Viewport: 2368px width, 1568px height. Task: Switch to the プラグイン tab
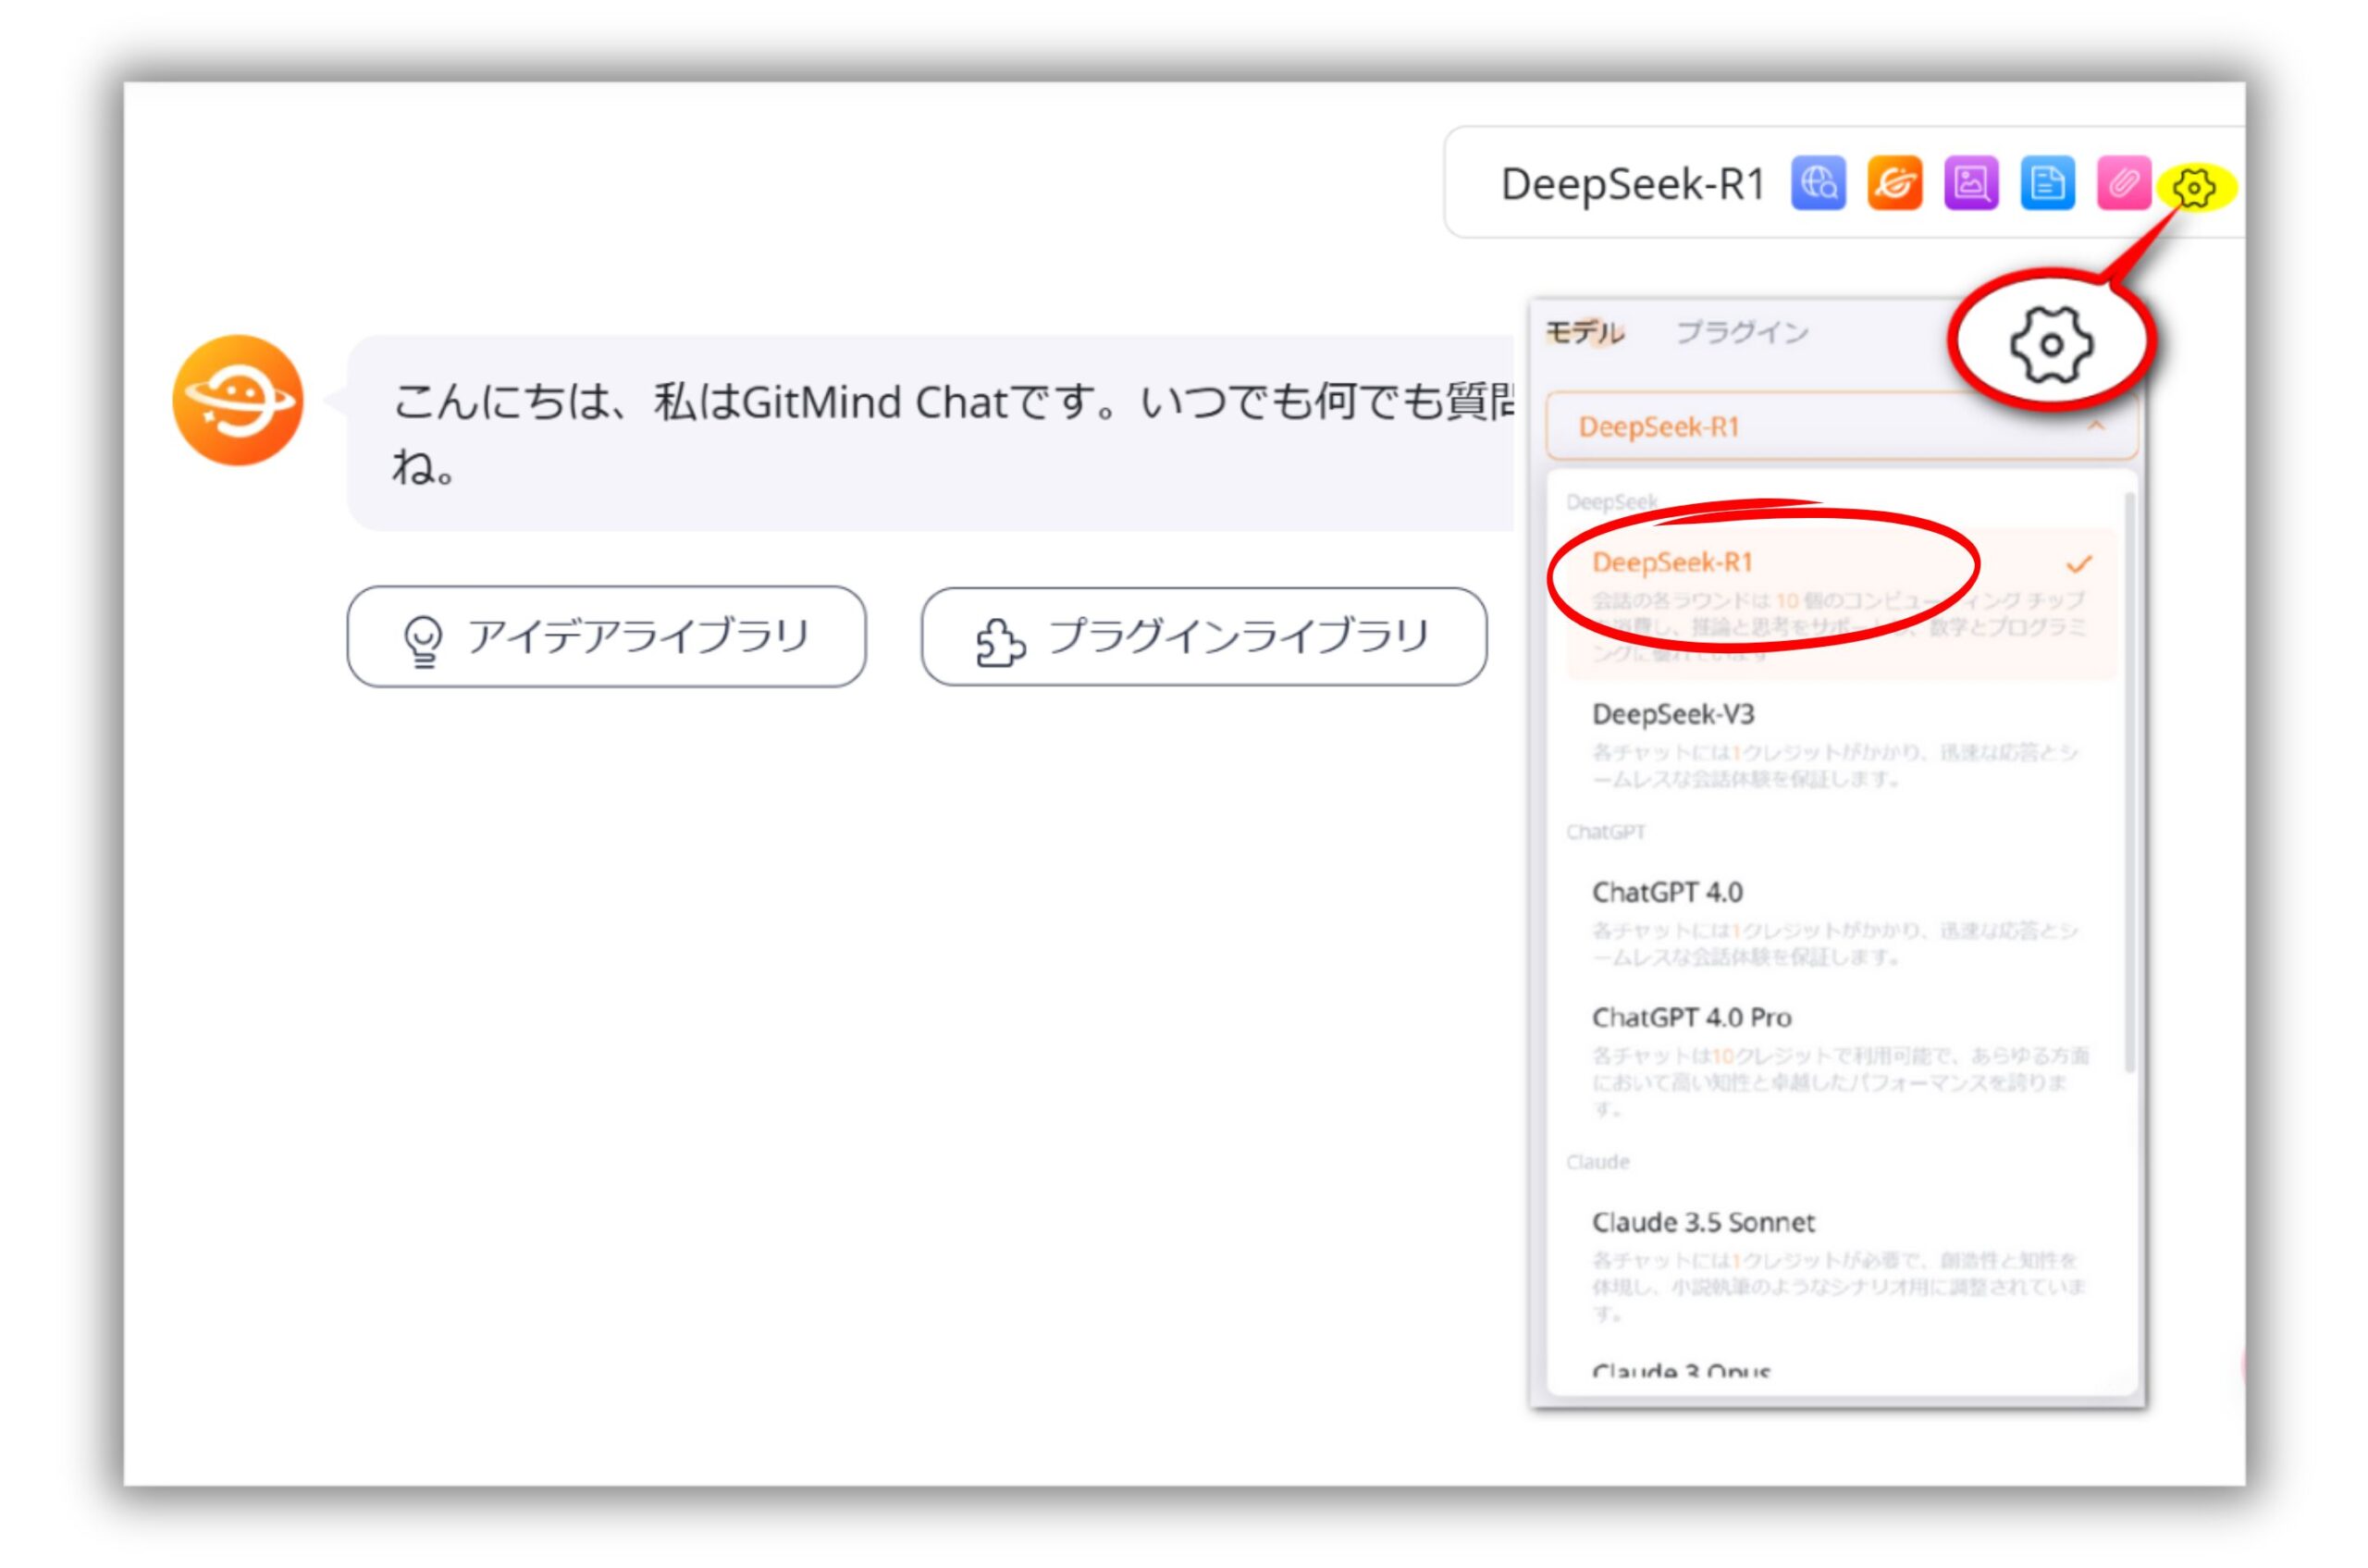click(1742, 332)
